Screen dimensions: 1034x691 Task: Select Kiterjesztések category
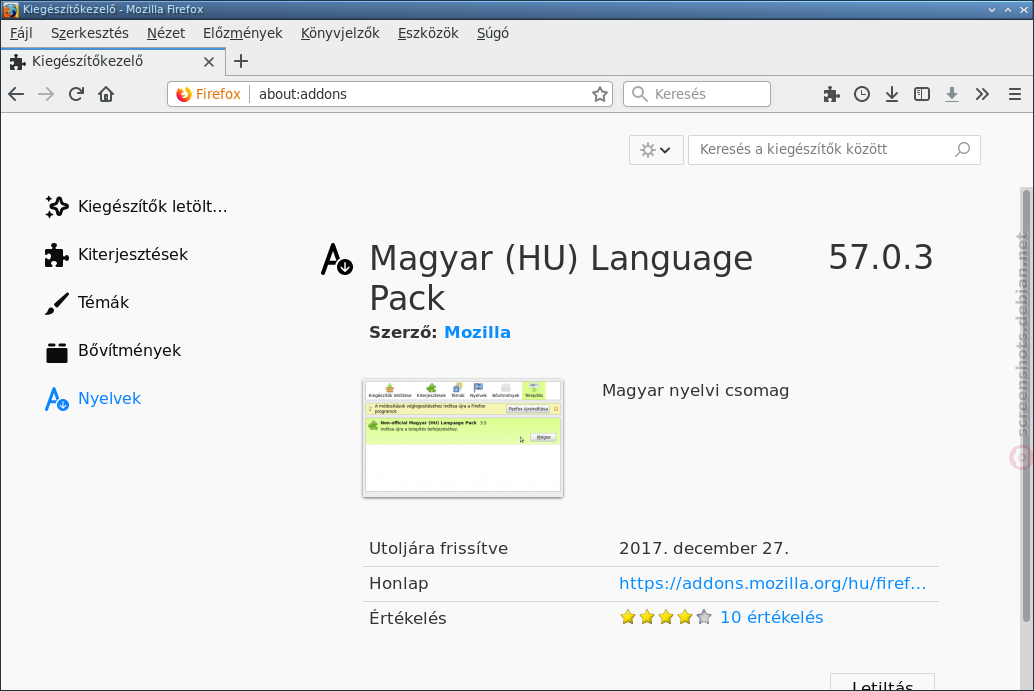tap(117, 255)
